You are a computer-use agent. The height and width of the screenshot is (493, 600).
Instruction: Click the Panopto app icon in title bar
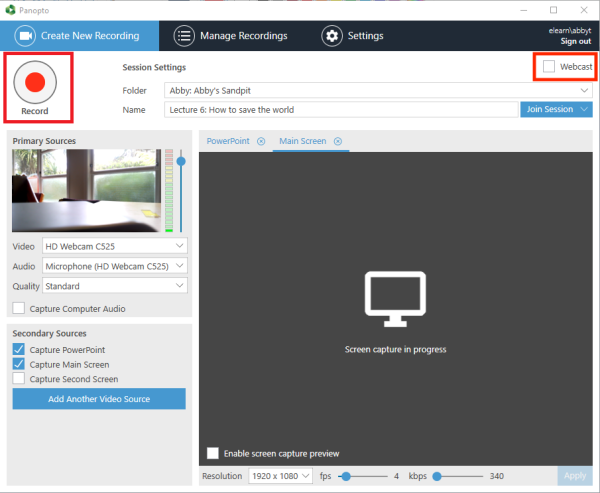pyautogui.click(x=10, y=8)
